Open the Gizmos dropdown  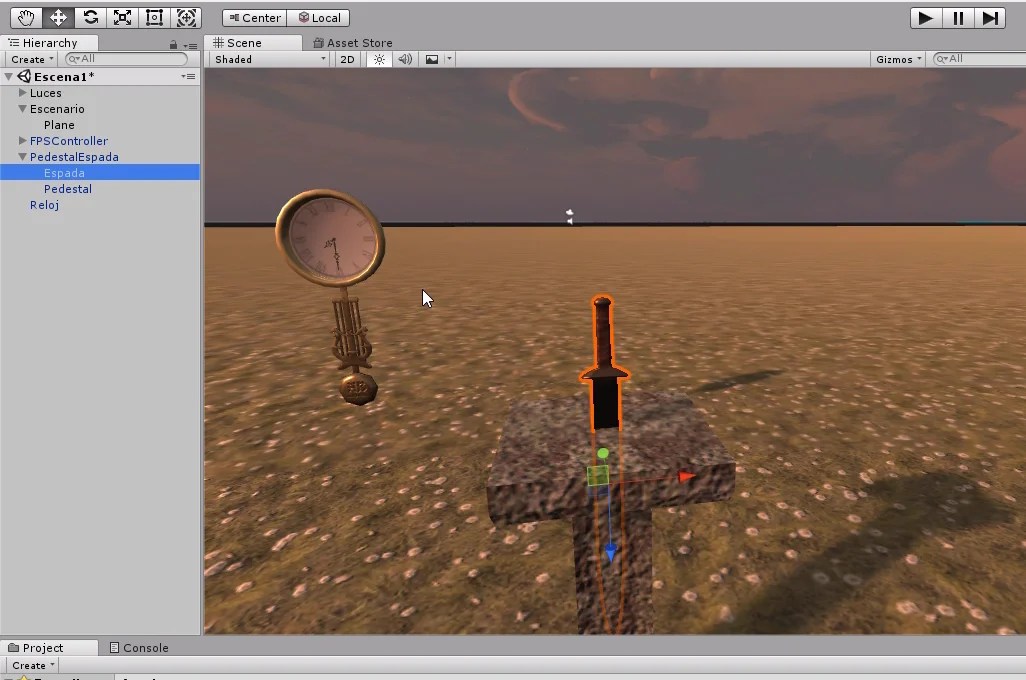click(x=897, y=59)
